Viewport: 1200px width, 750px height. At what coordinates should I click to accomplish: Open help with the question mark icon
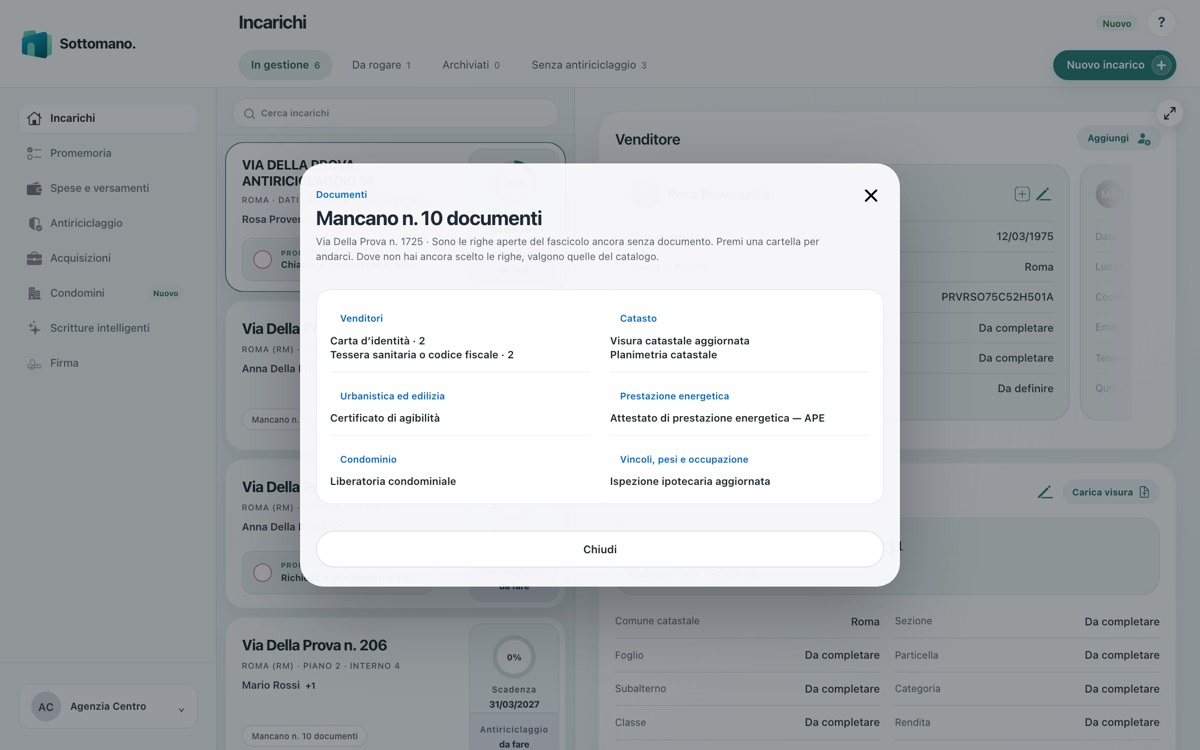[1161, 23]
